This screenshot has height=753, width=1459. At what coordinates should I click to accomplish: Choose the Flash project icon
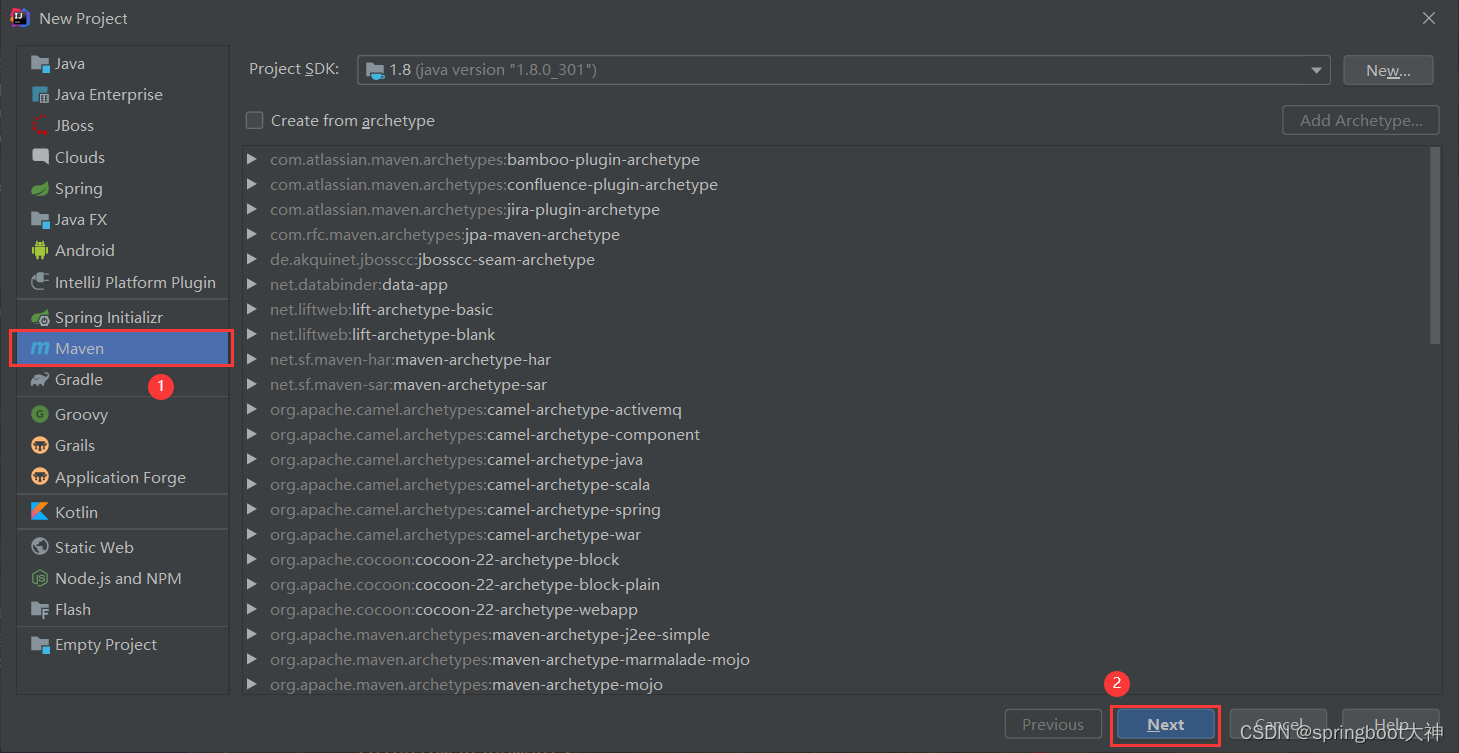pyautogui.click(x=40, y=610)
